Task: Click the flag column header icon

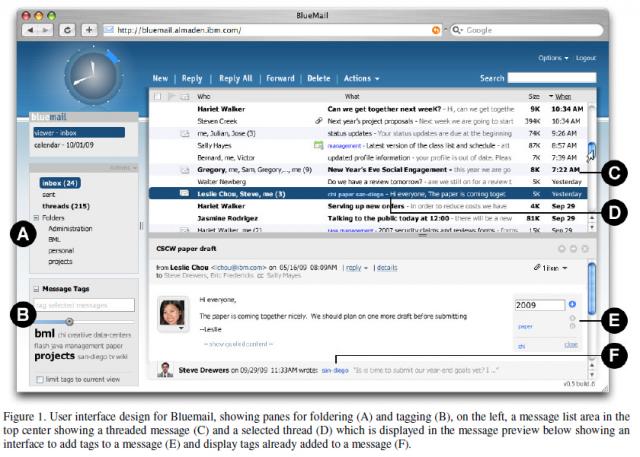Action: [x=171, y=96]
